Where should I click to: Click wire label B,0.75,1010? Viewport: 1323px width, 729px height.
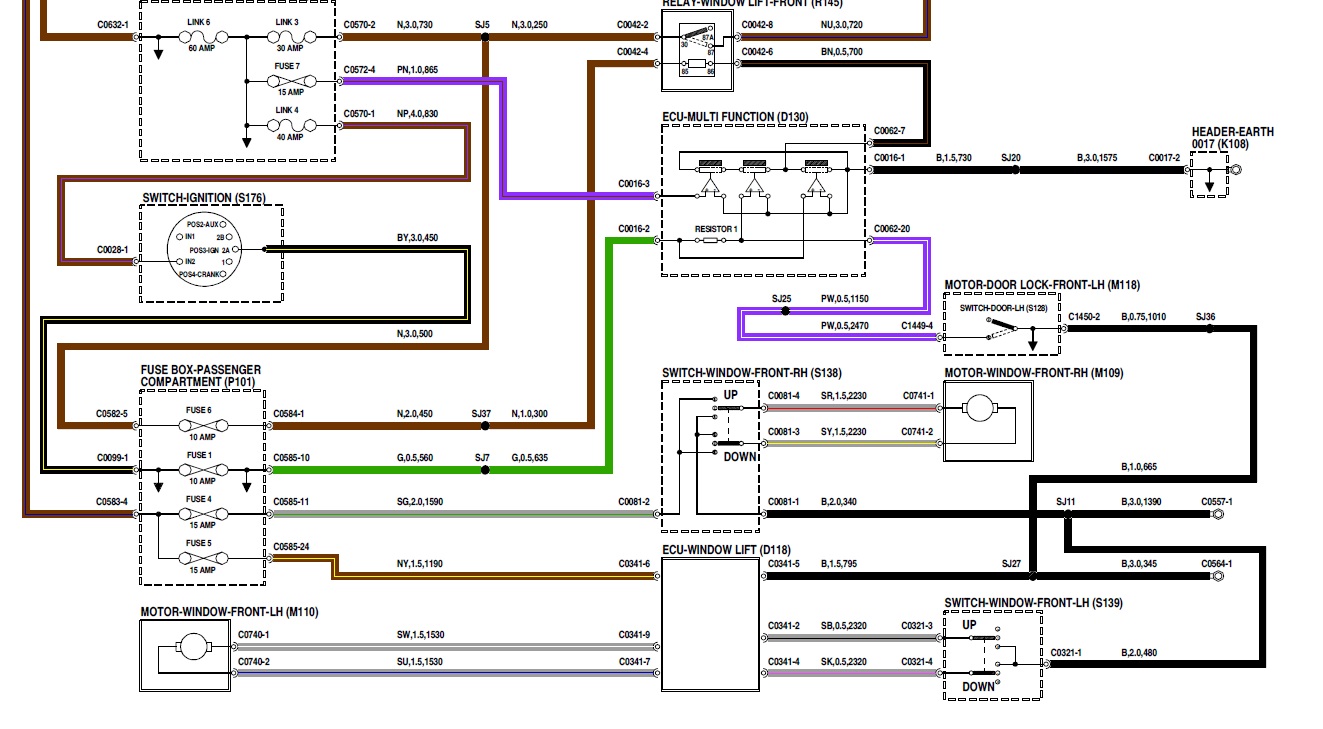(1143, 316)
